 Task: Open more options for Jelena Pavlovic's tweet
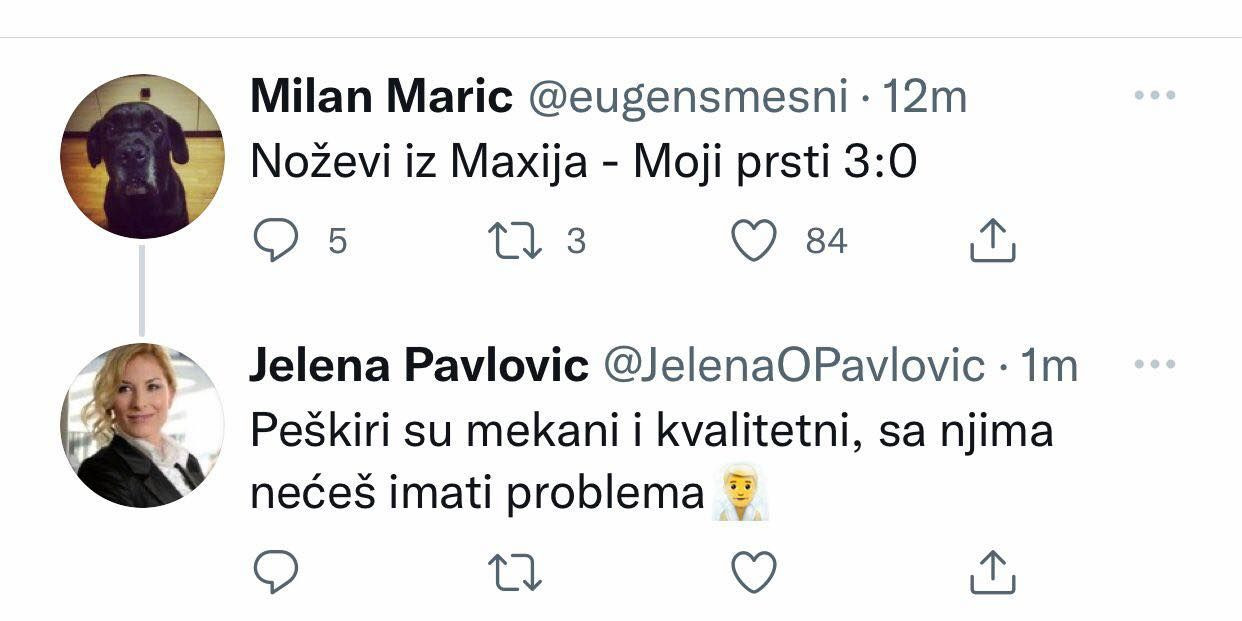pyautogui.click(x=1155, y=366)
